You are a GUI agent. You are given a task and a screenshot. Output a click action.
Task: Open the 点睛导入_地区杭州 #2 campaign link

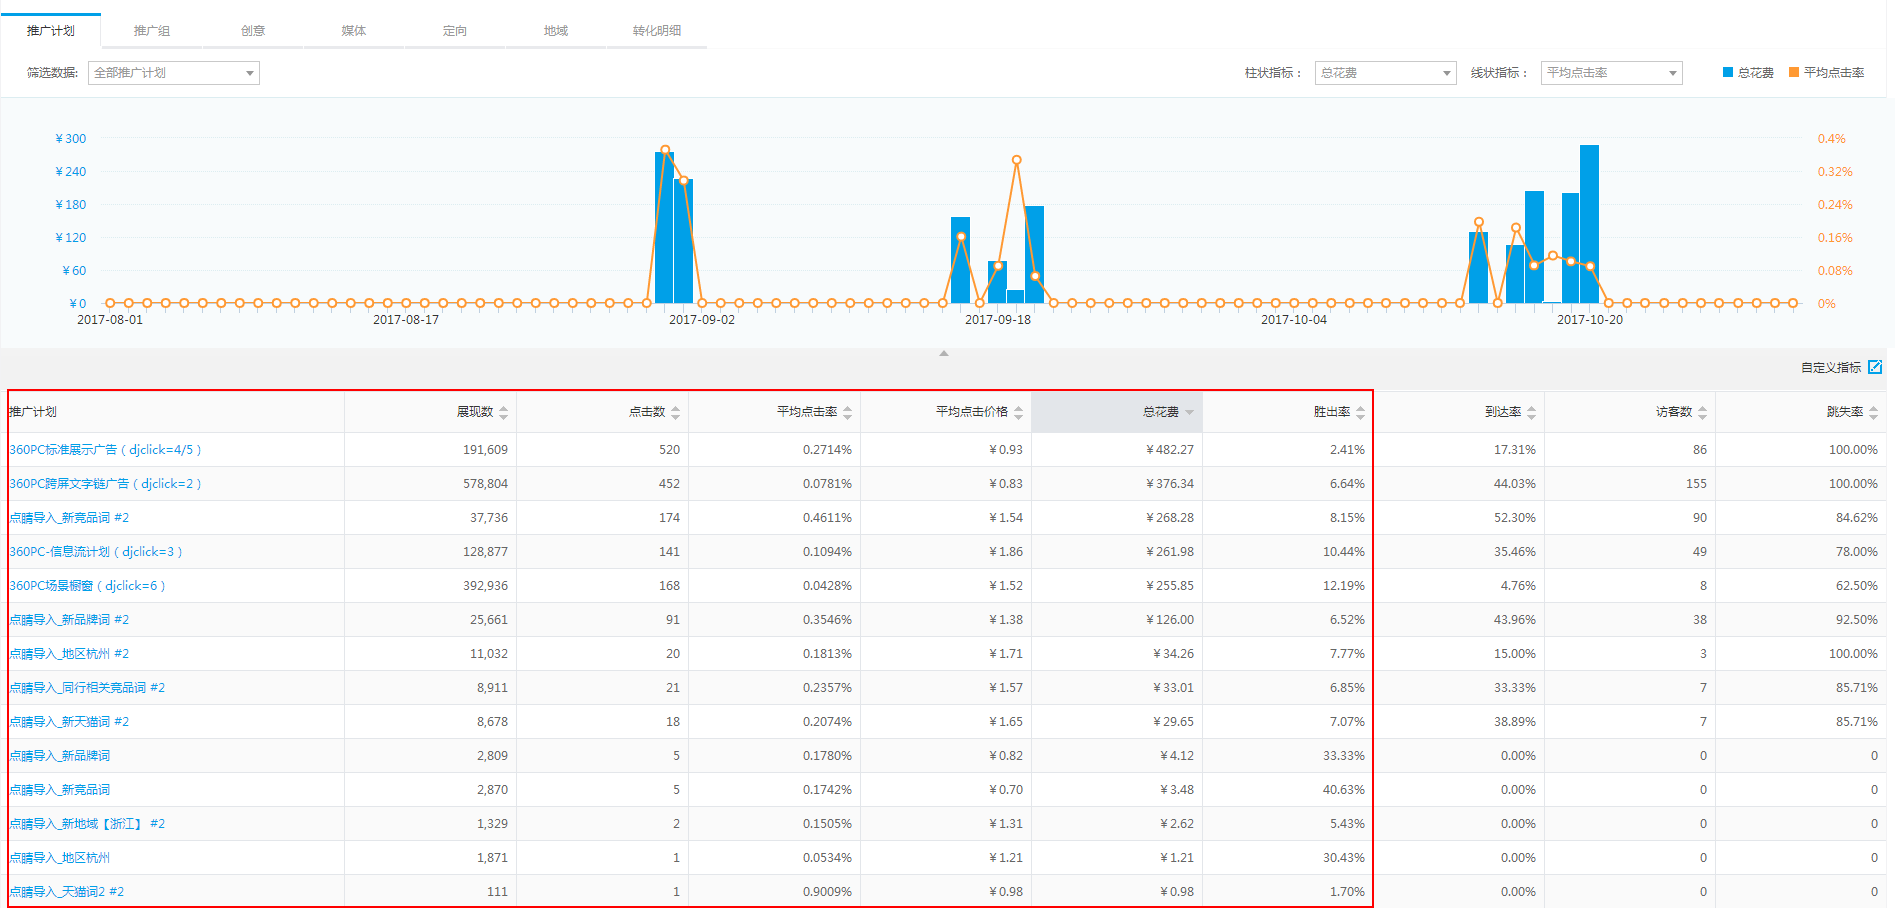(69, 654)
